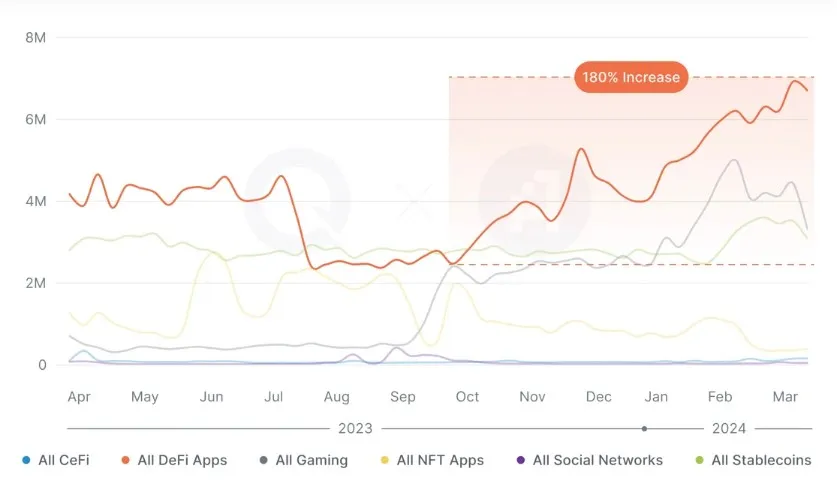Click the blue All CeFi legend dot

point(26,461)
